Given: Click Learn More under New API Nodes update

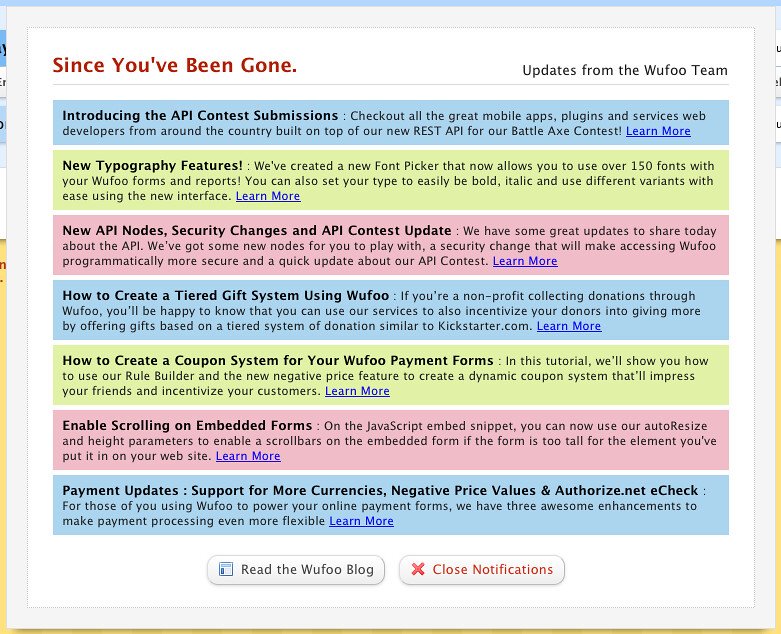Looking at the screenshot, I should (x=525, y=261).
